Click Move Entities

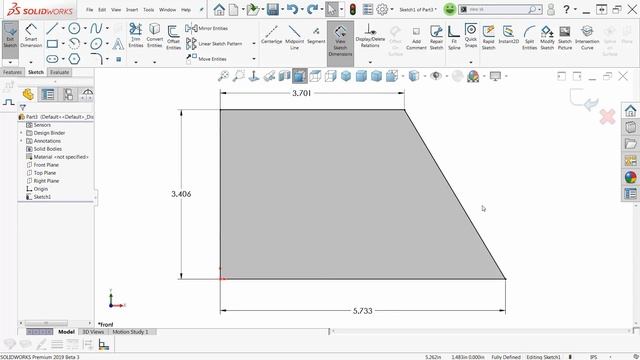[x=206, y=59]
